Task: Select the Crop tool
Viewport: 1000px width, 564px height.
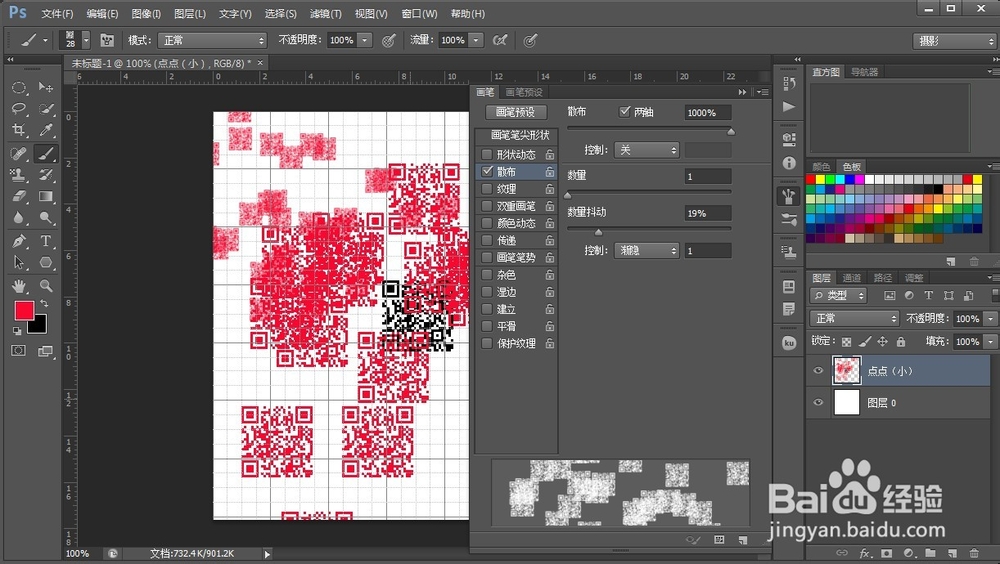Action: pyautogui.click(x=18, y=131)
